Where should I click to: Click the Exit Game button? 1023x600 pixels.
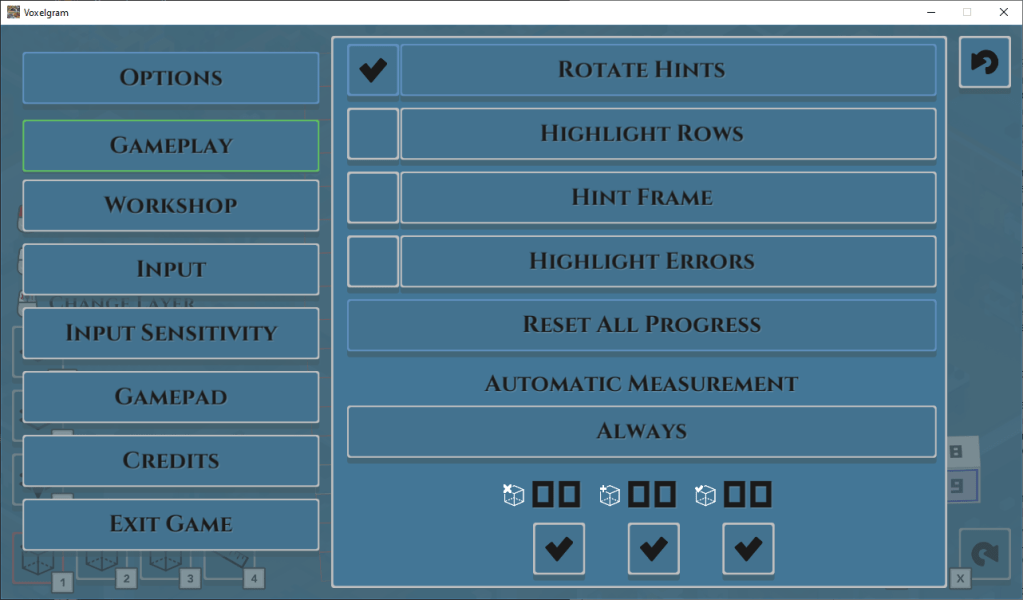[x=171, y=524]
